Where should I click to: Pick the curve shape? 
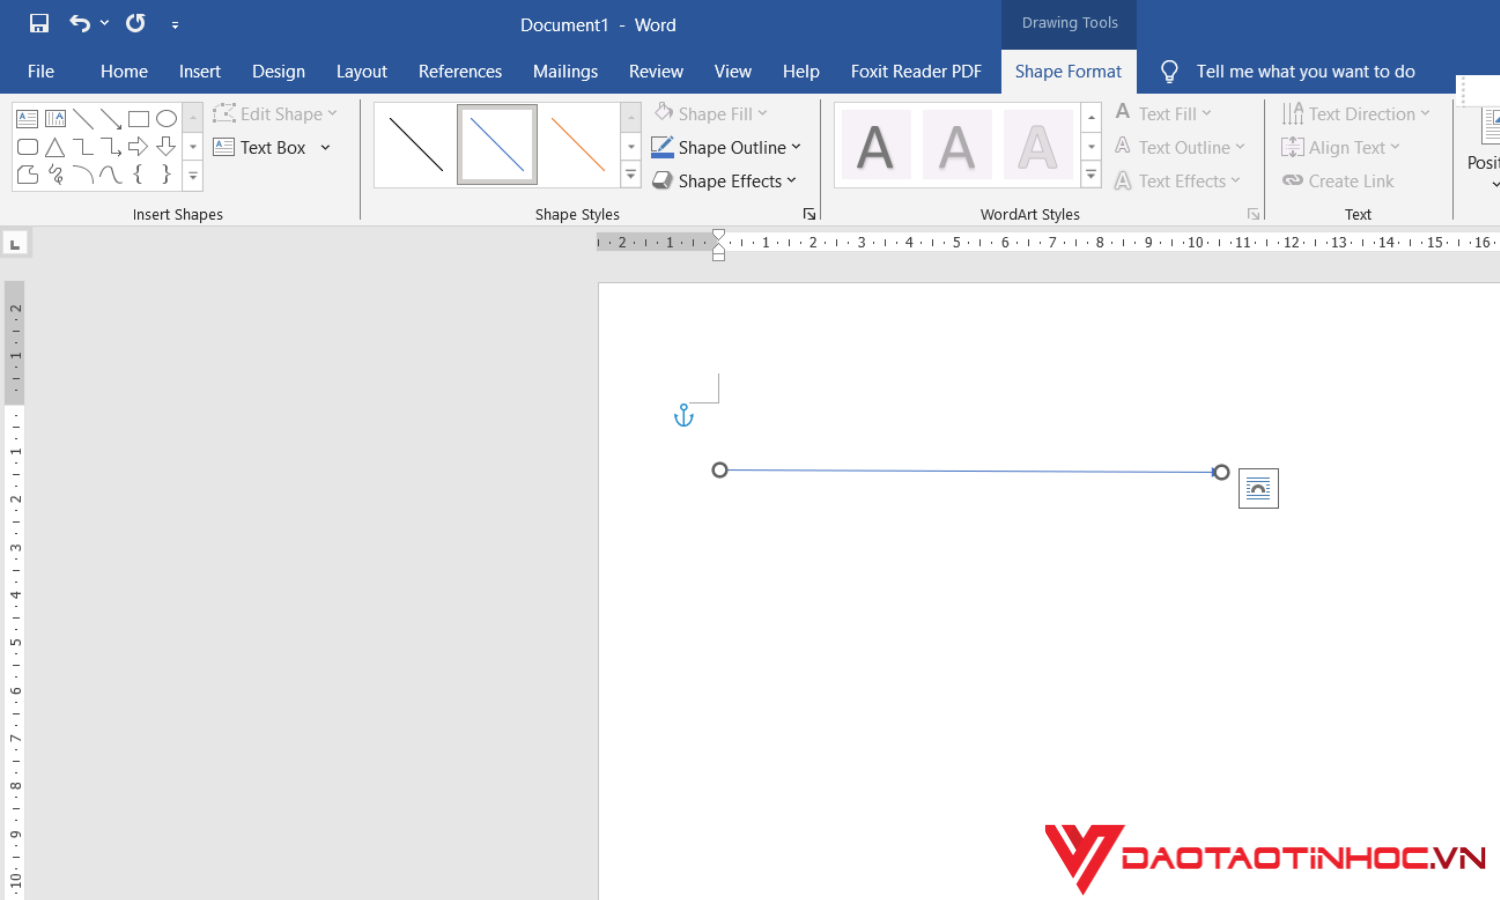pos(111,175)
